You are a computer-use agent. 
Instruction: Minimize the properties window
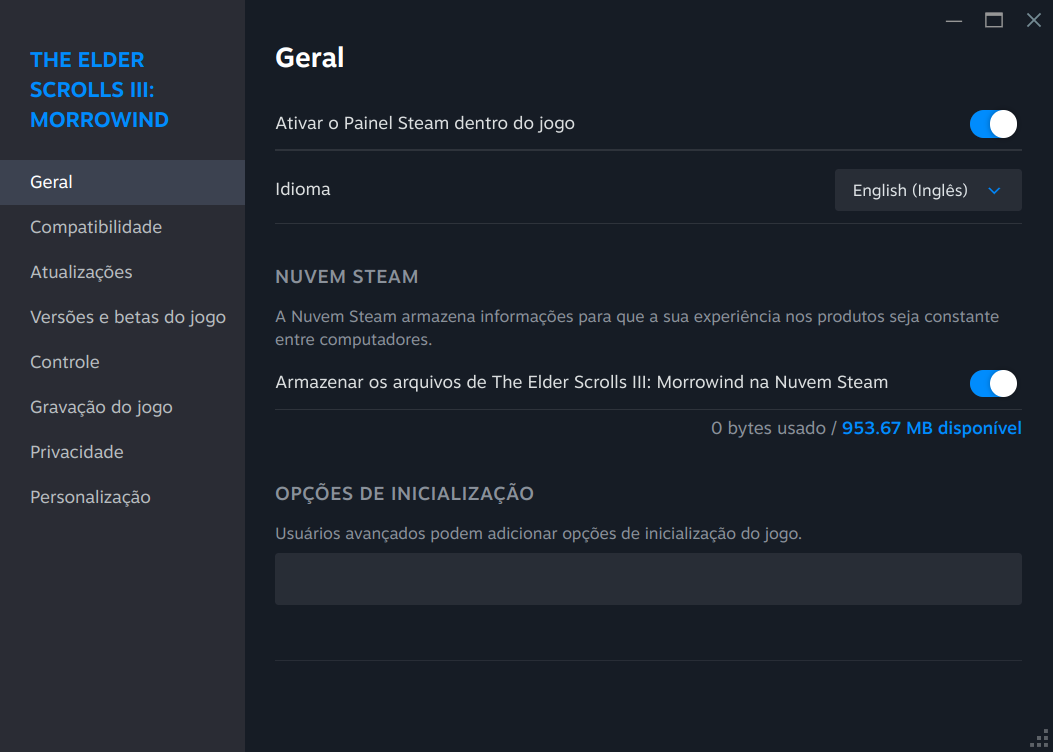click(x=954, y=20)
